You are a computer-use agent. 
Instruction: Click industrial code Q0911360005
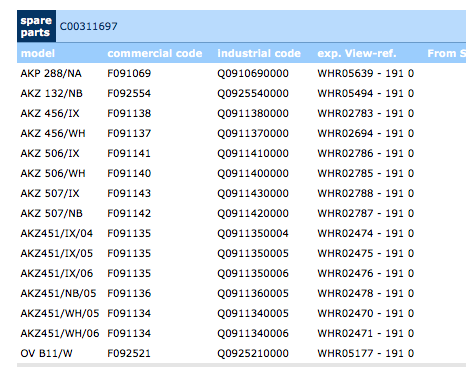coord(253,293)
